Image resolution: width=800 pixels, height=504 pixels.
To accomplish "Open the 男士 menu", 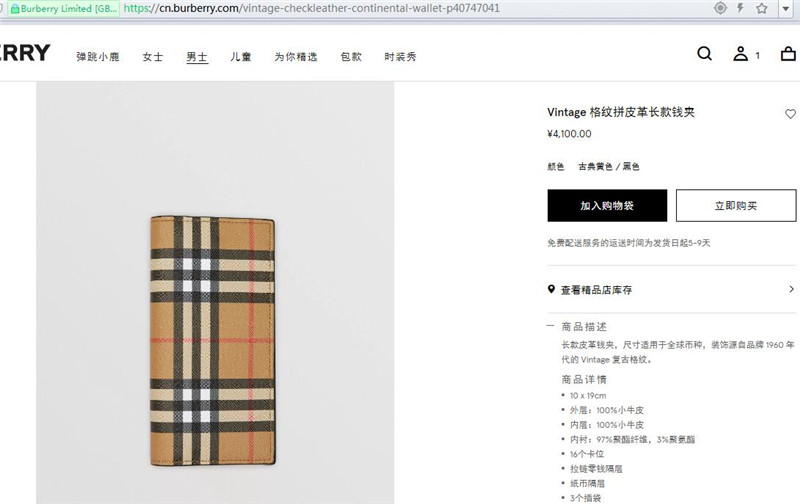I will 197,57.
